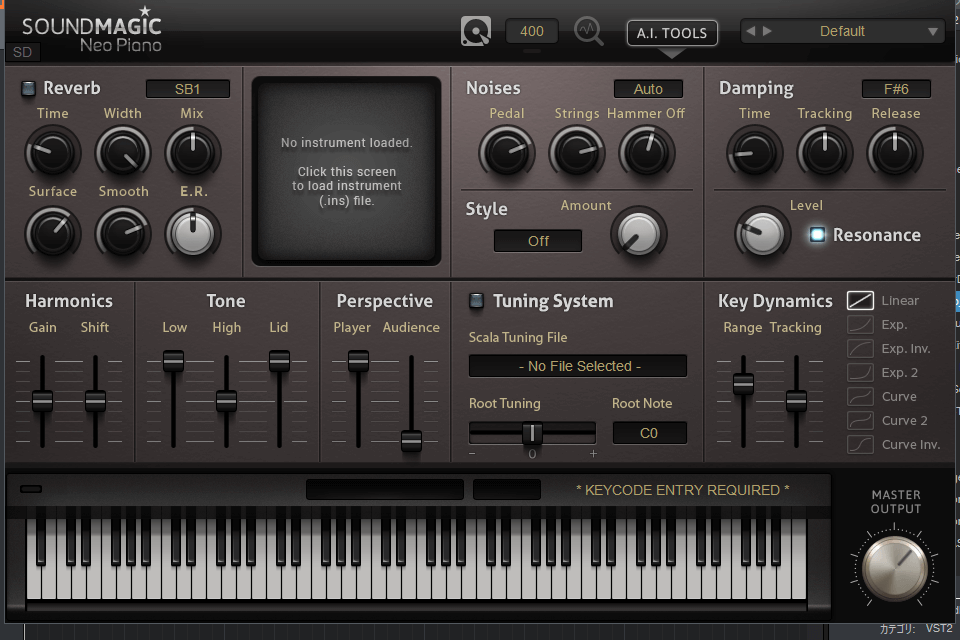Choose the Curve Inv. dynamics icon
960x640 pixels.
coord(860,445)
